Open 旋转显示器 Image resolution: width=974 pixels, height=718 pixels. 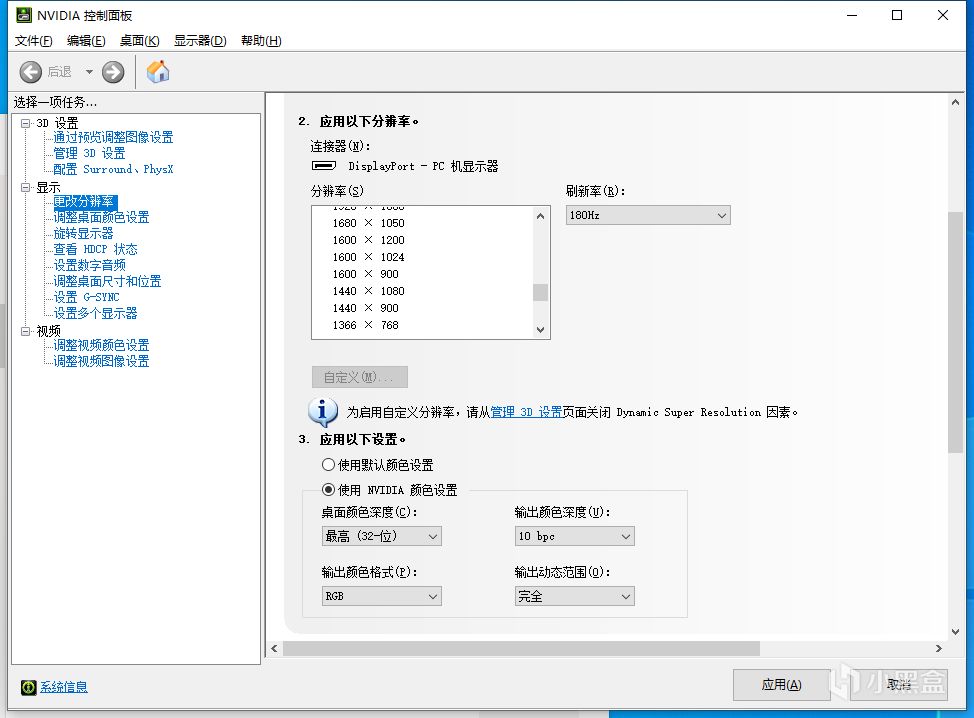tap(83, 233)
